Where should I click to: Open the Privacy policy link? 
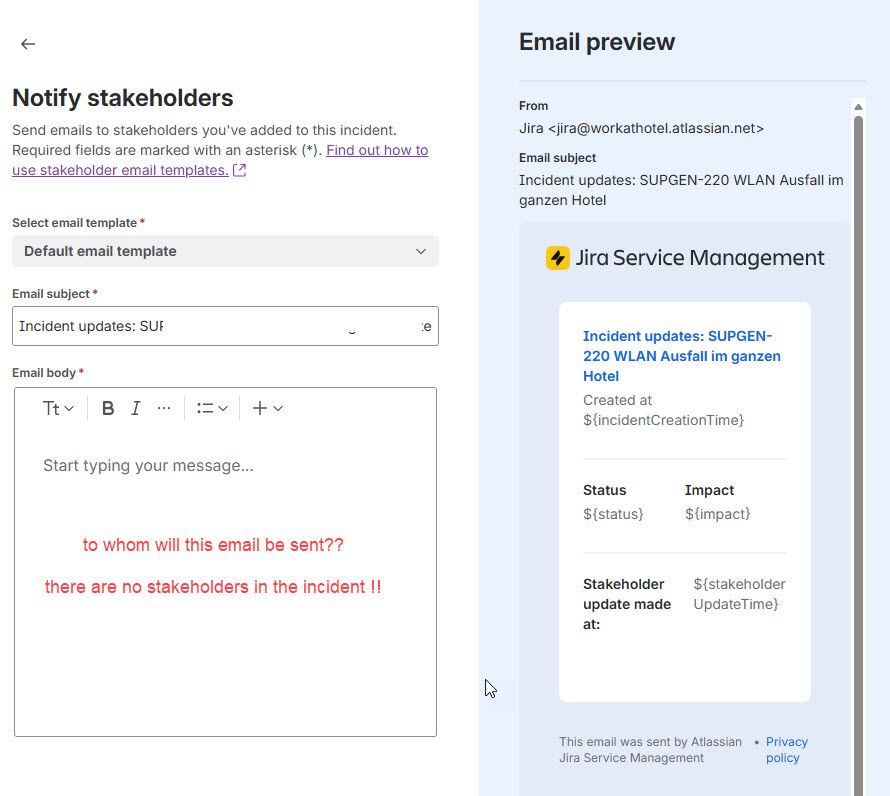point(786,749)
